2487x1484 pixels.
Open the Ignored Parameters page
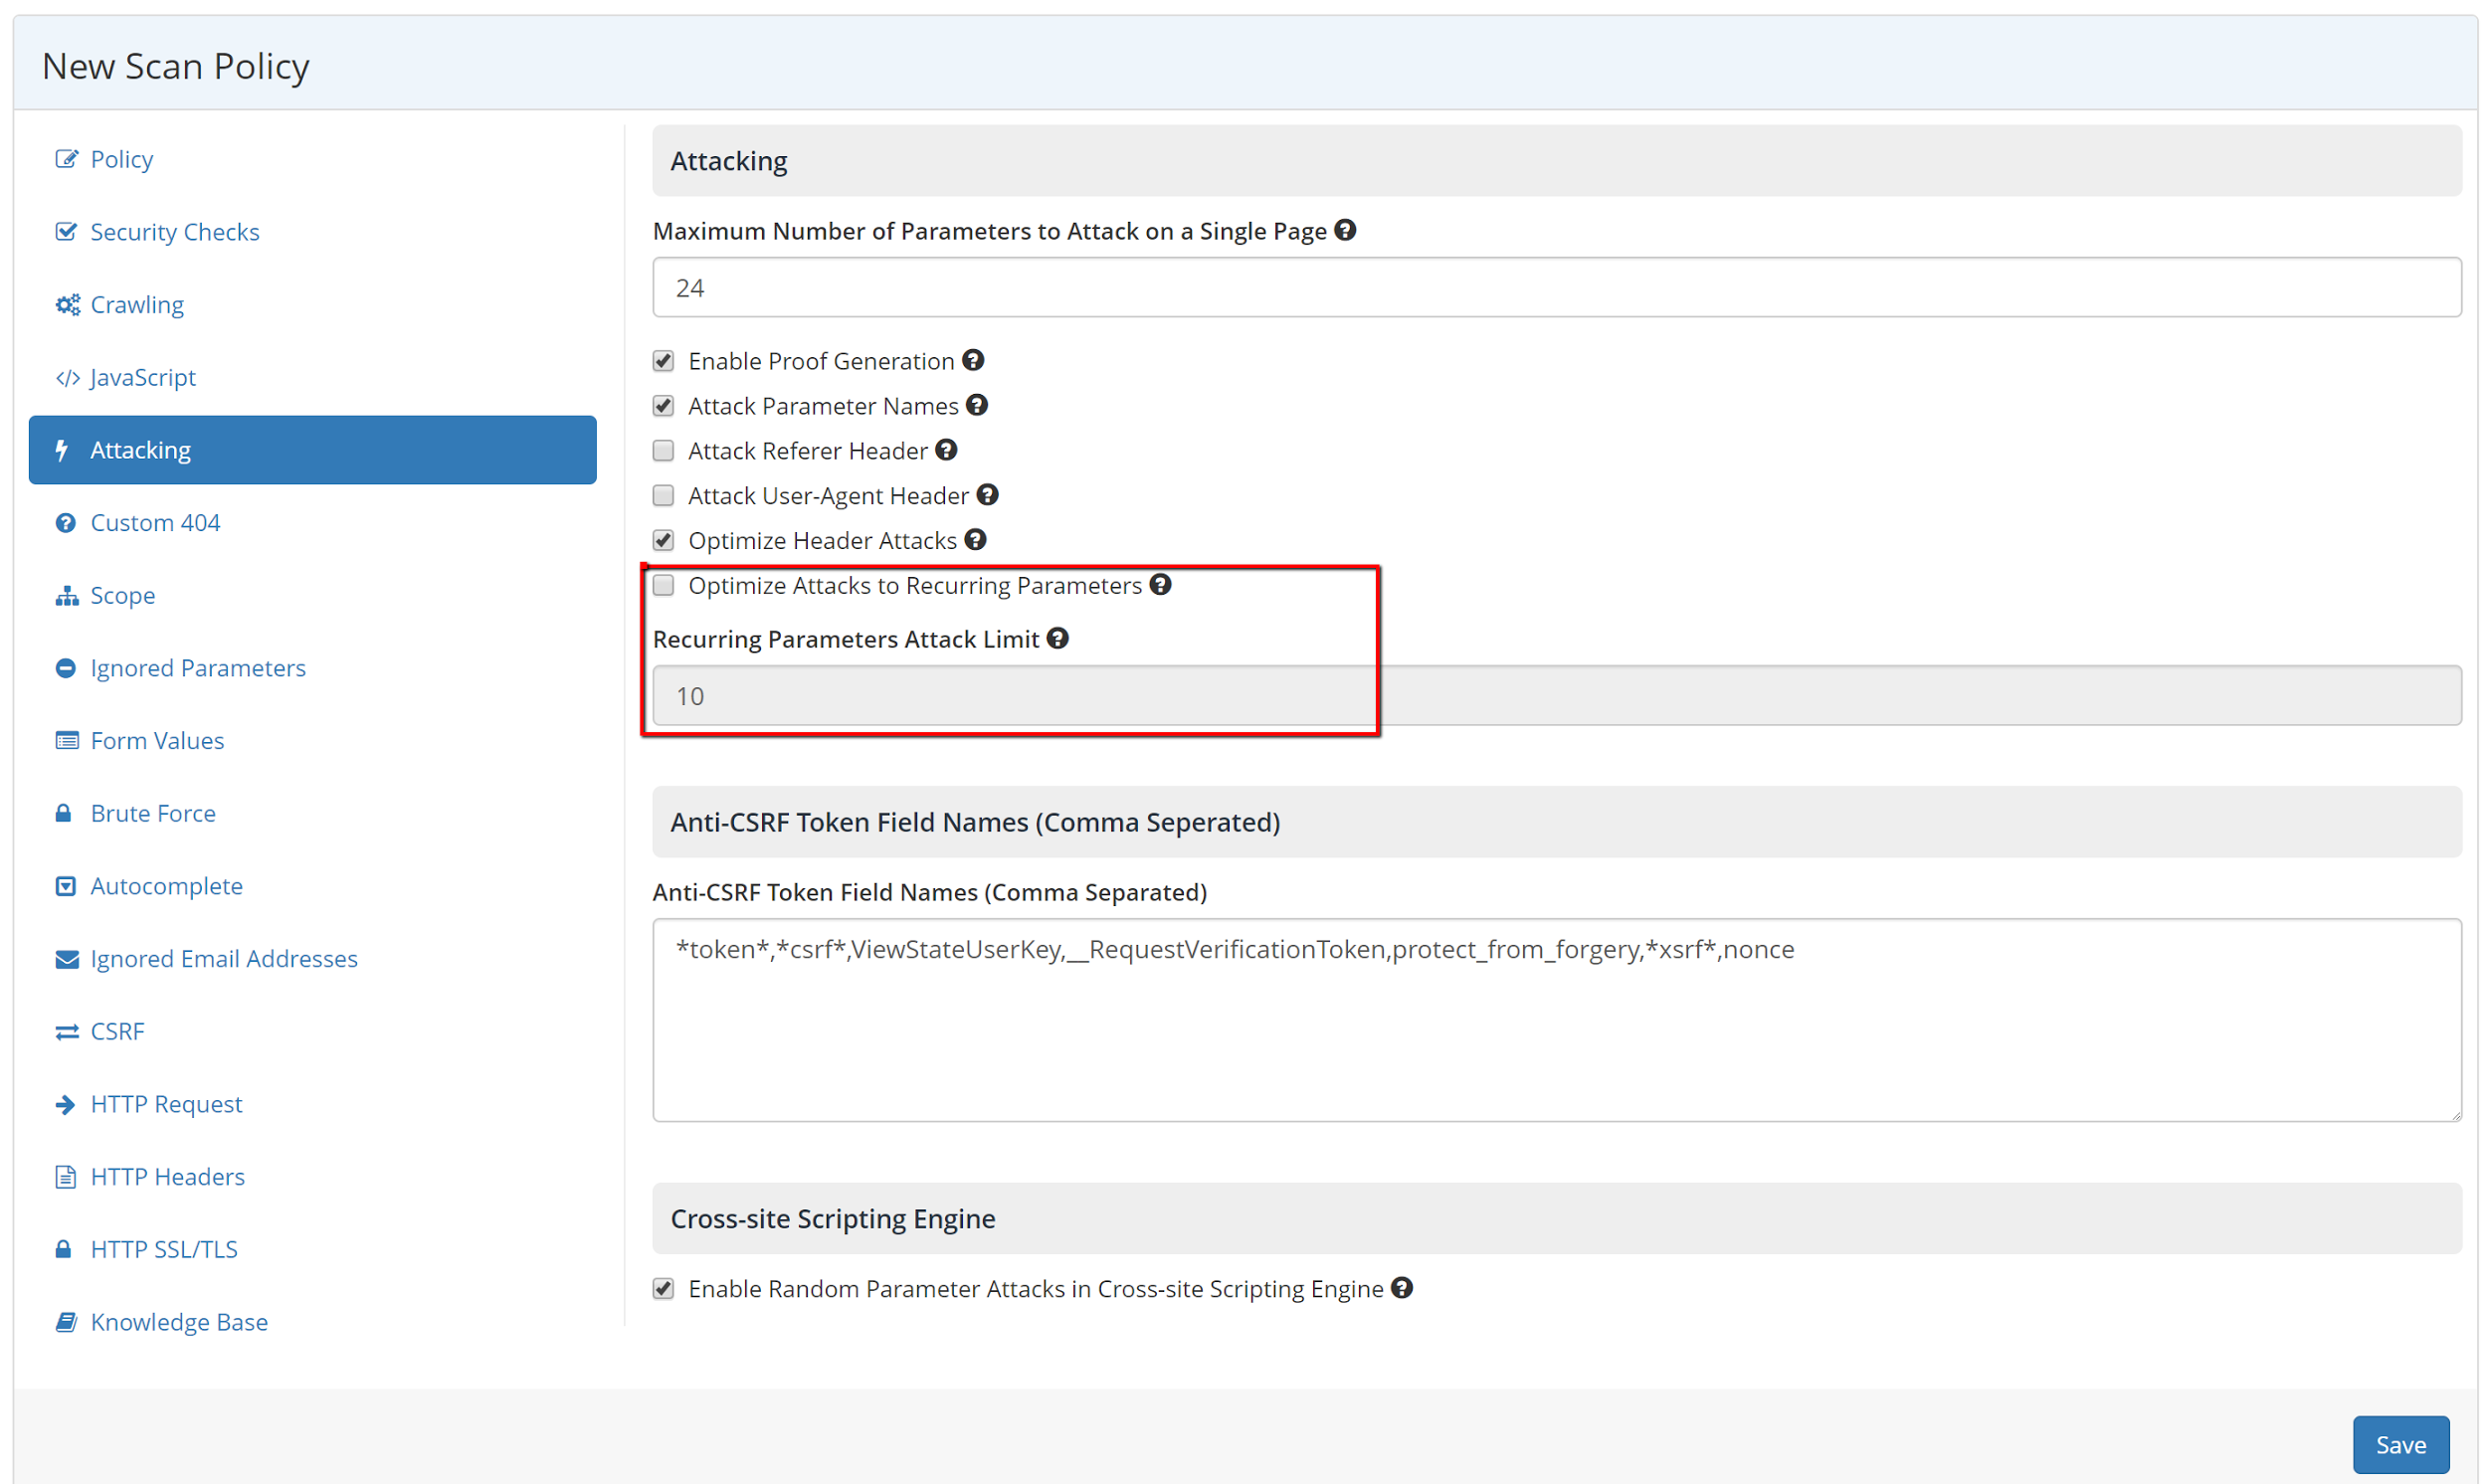coord(197,667)
